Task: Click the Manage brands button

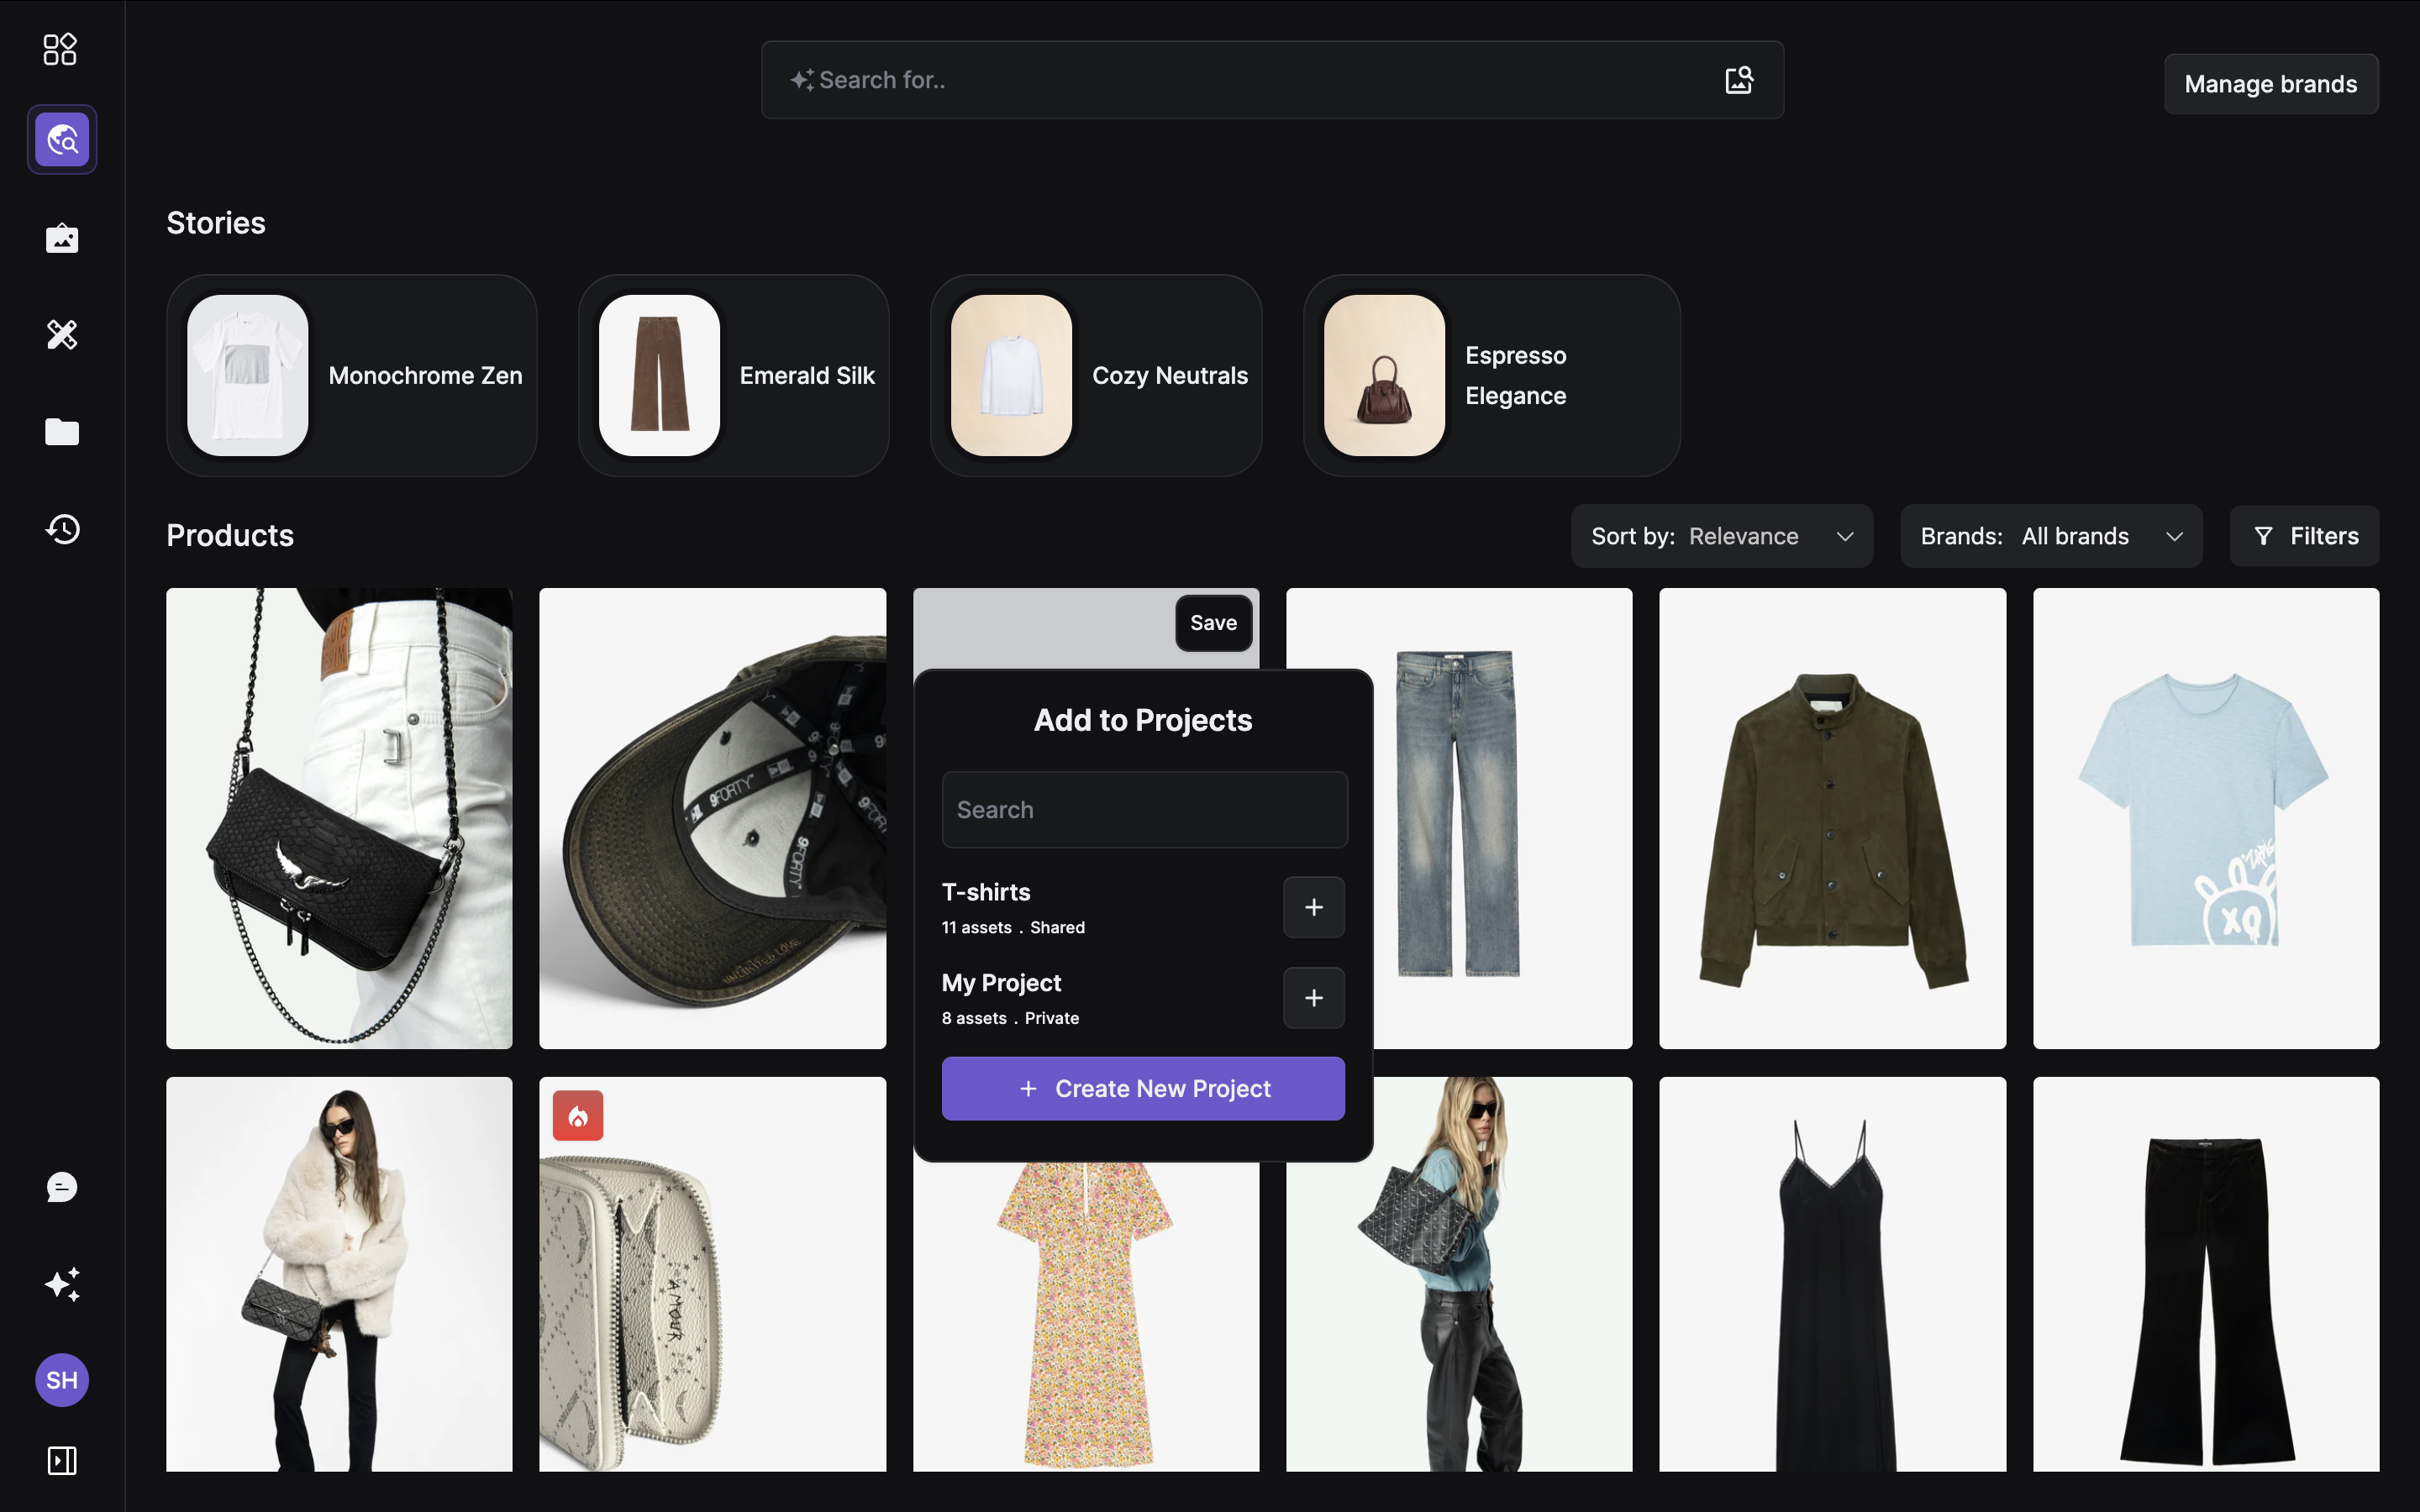Action: coord(2270,84)
